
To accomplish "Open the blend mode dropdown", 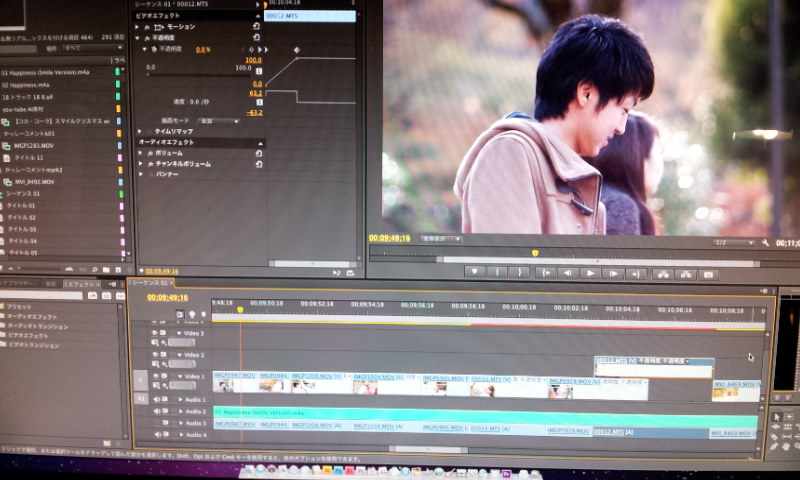I will point(218,121).
